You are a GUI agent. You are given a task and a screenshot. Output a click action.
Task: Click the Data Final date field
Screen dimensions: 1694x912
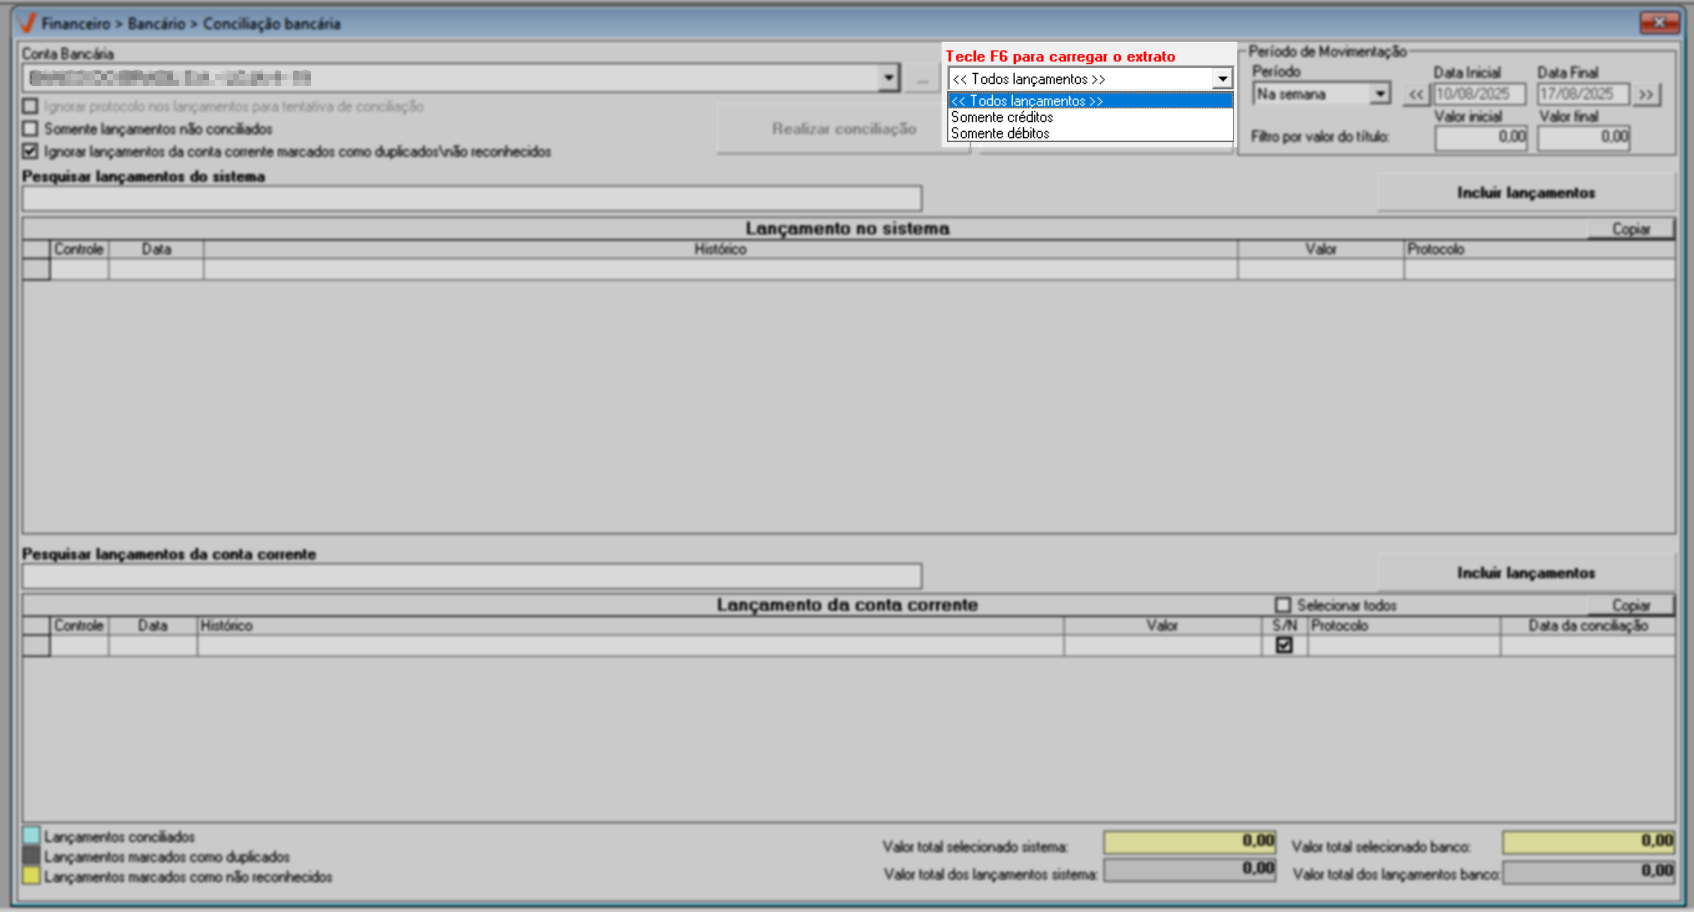1583,94
